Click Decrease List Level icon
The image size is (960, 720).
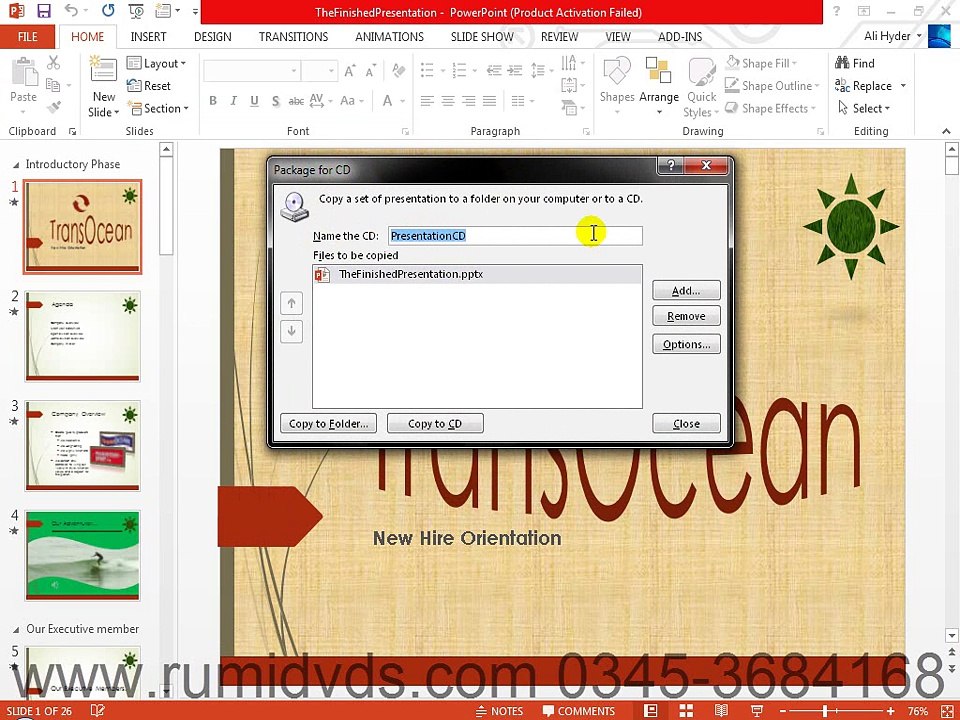click(494, 70)
